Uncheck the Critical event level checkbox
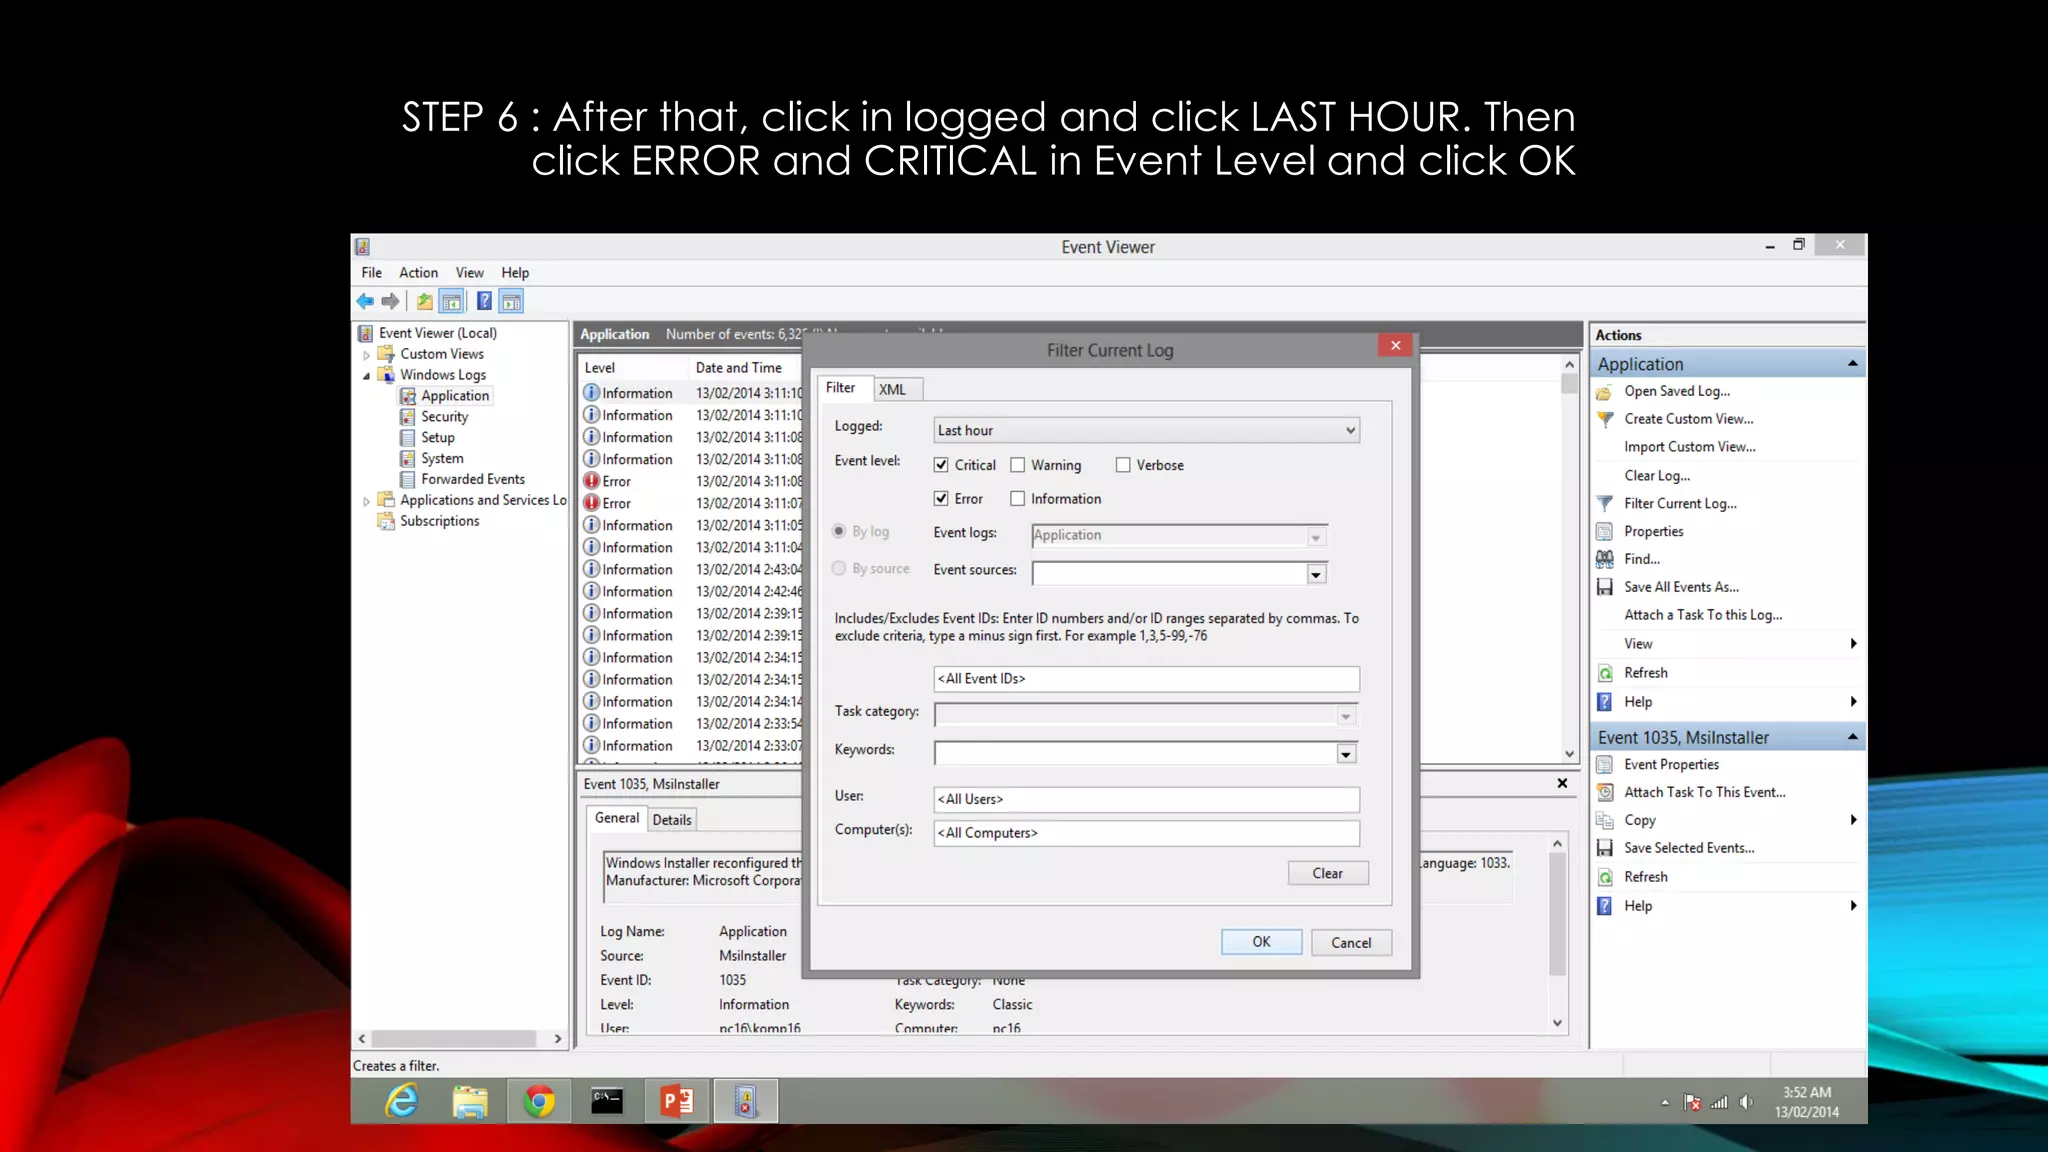The width and height of the screenshot is (2048, 1152). (941, 465)
